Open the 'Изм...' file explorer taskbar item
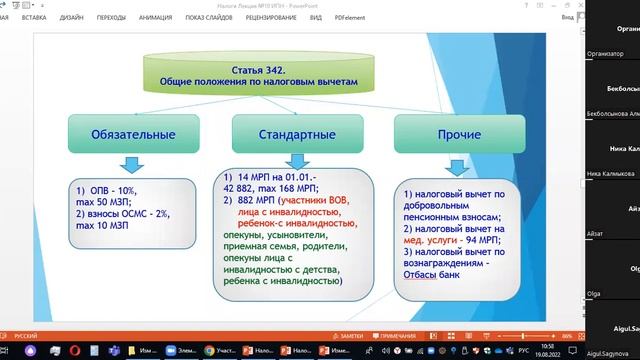 (142, 350)
